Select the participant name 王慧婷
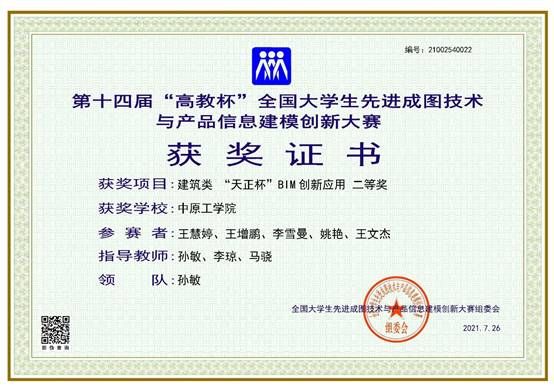Viewport: 554px width, 391px height. 195,234
